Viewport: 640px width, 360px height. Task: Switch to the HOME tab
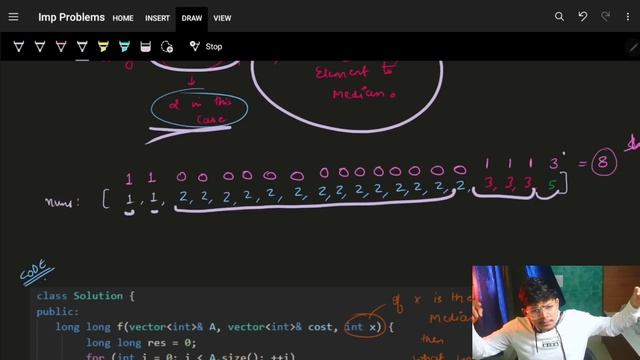[123, 18]
